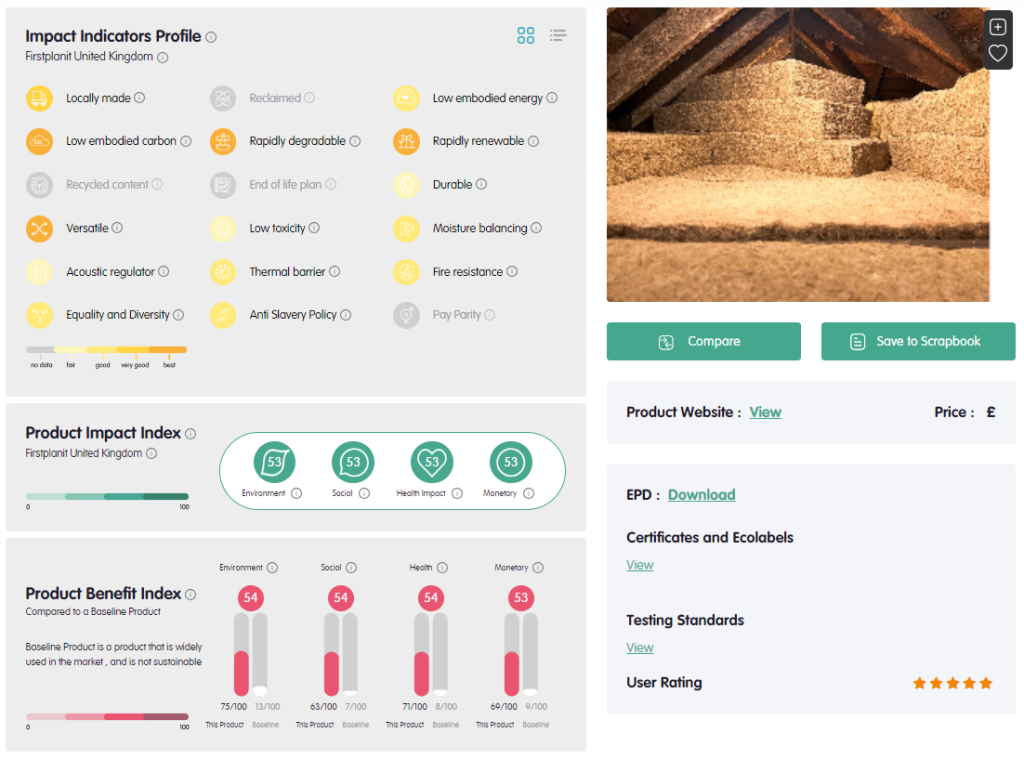
Task: Open info tooltip next to Impact Indicators Profile
Action: click(211, 37)
